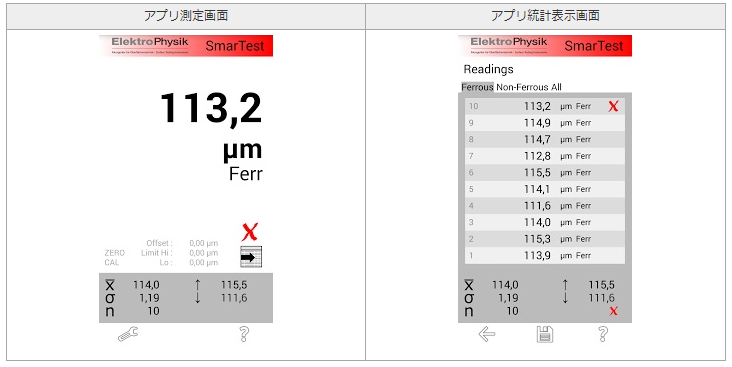Select the Non-Ferrous tab
732x367 pixels.
tap(522, 87)
